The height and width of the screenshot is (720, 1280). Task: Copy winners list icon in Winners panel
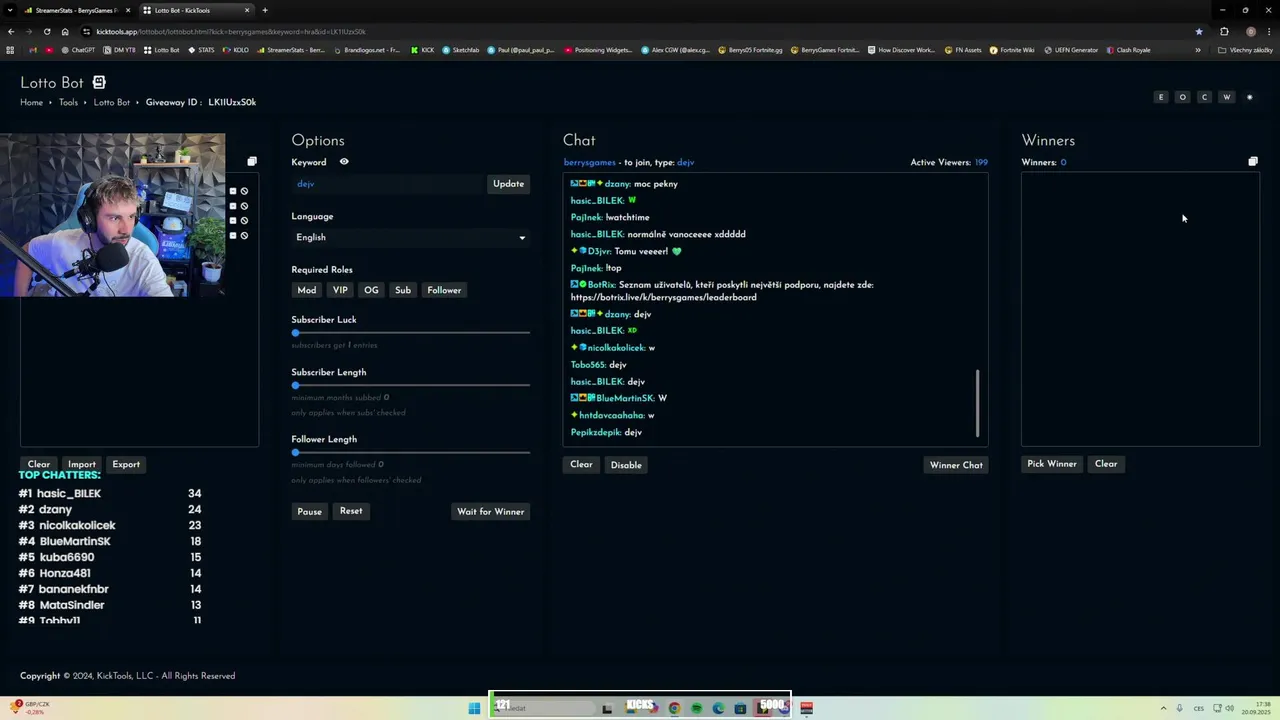(1253, 161)
